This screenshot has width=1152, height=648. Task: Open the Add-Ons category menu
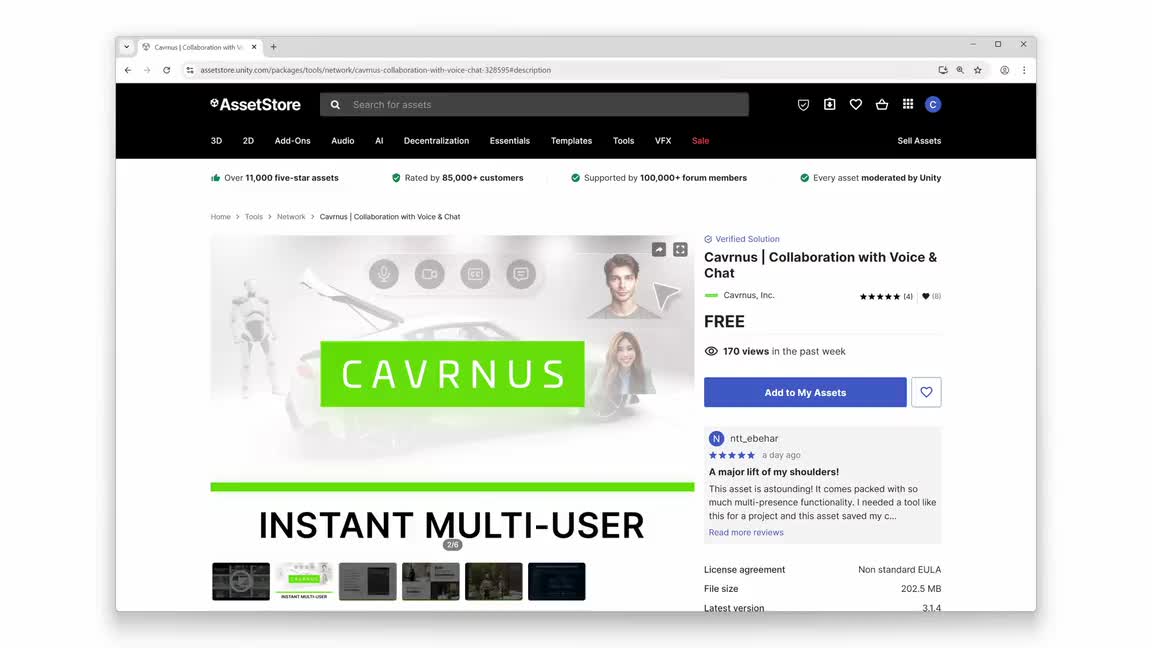coord(292,140)
